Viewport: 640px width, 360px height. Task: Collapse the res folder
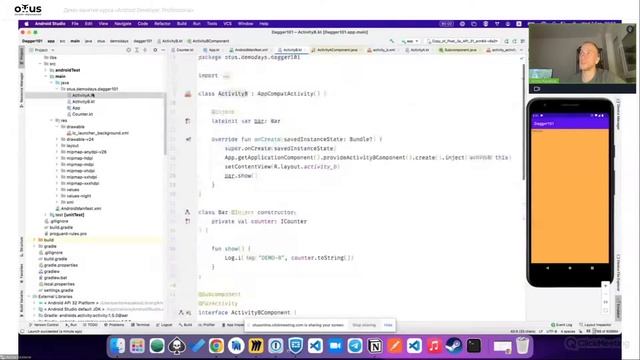[51, 120]
